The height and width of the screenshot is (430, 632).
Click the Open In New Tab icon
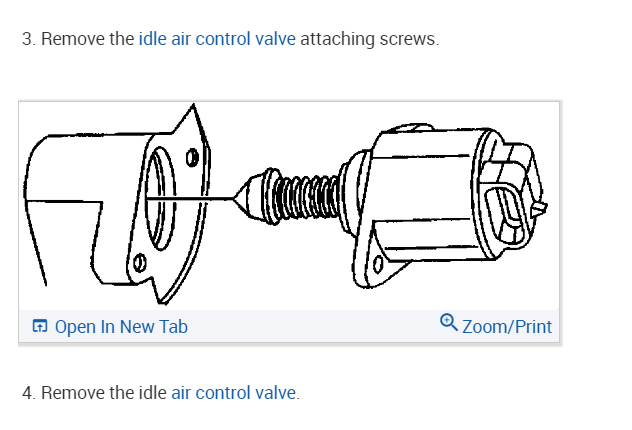click(40, 327)
